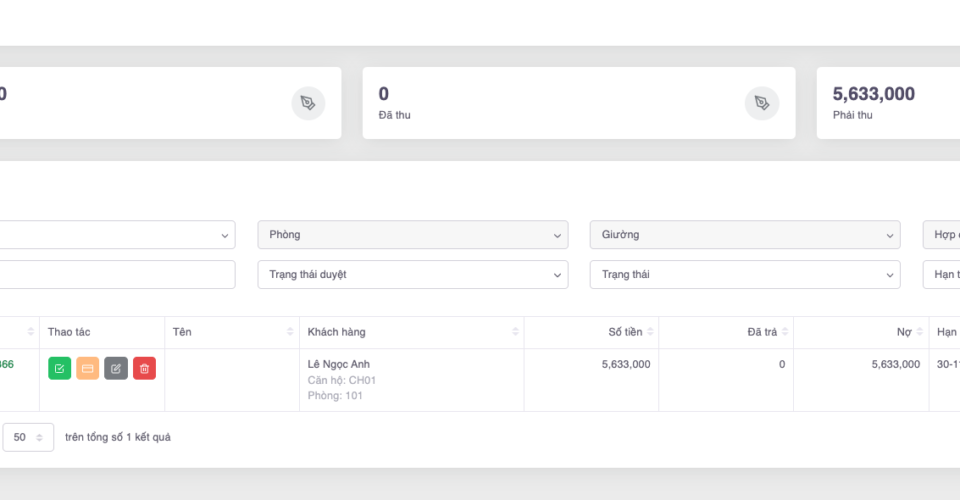
Task: Click the pen icon left of Đã thu card
Action: 308,103
